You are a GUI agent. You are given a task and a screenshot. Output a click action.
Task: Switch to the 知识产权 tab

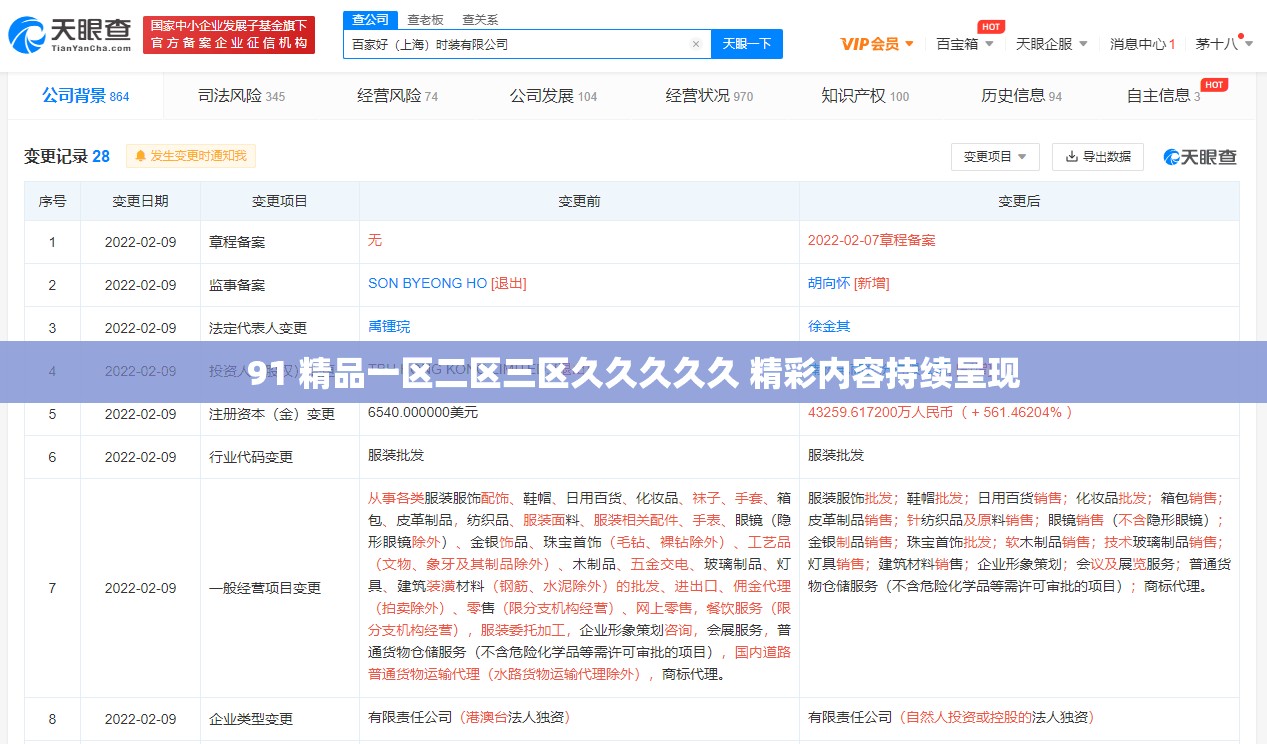(x=865, y=96)
